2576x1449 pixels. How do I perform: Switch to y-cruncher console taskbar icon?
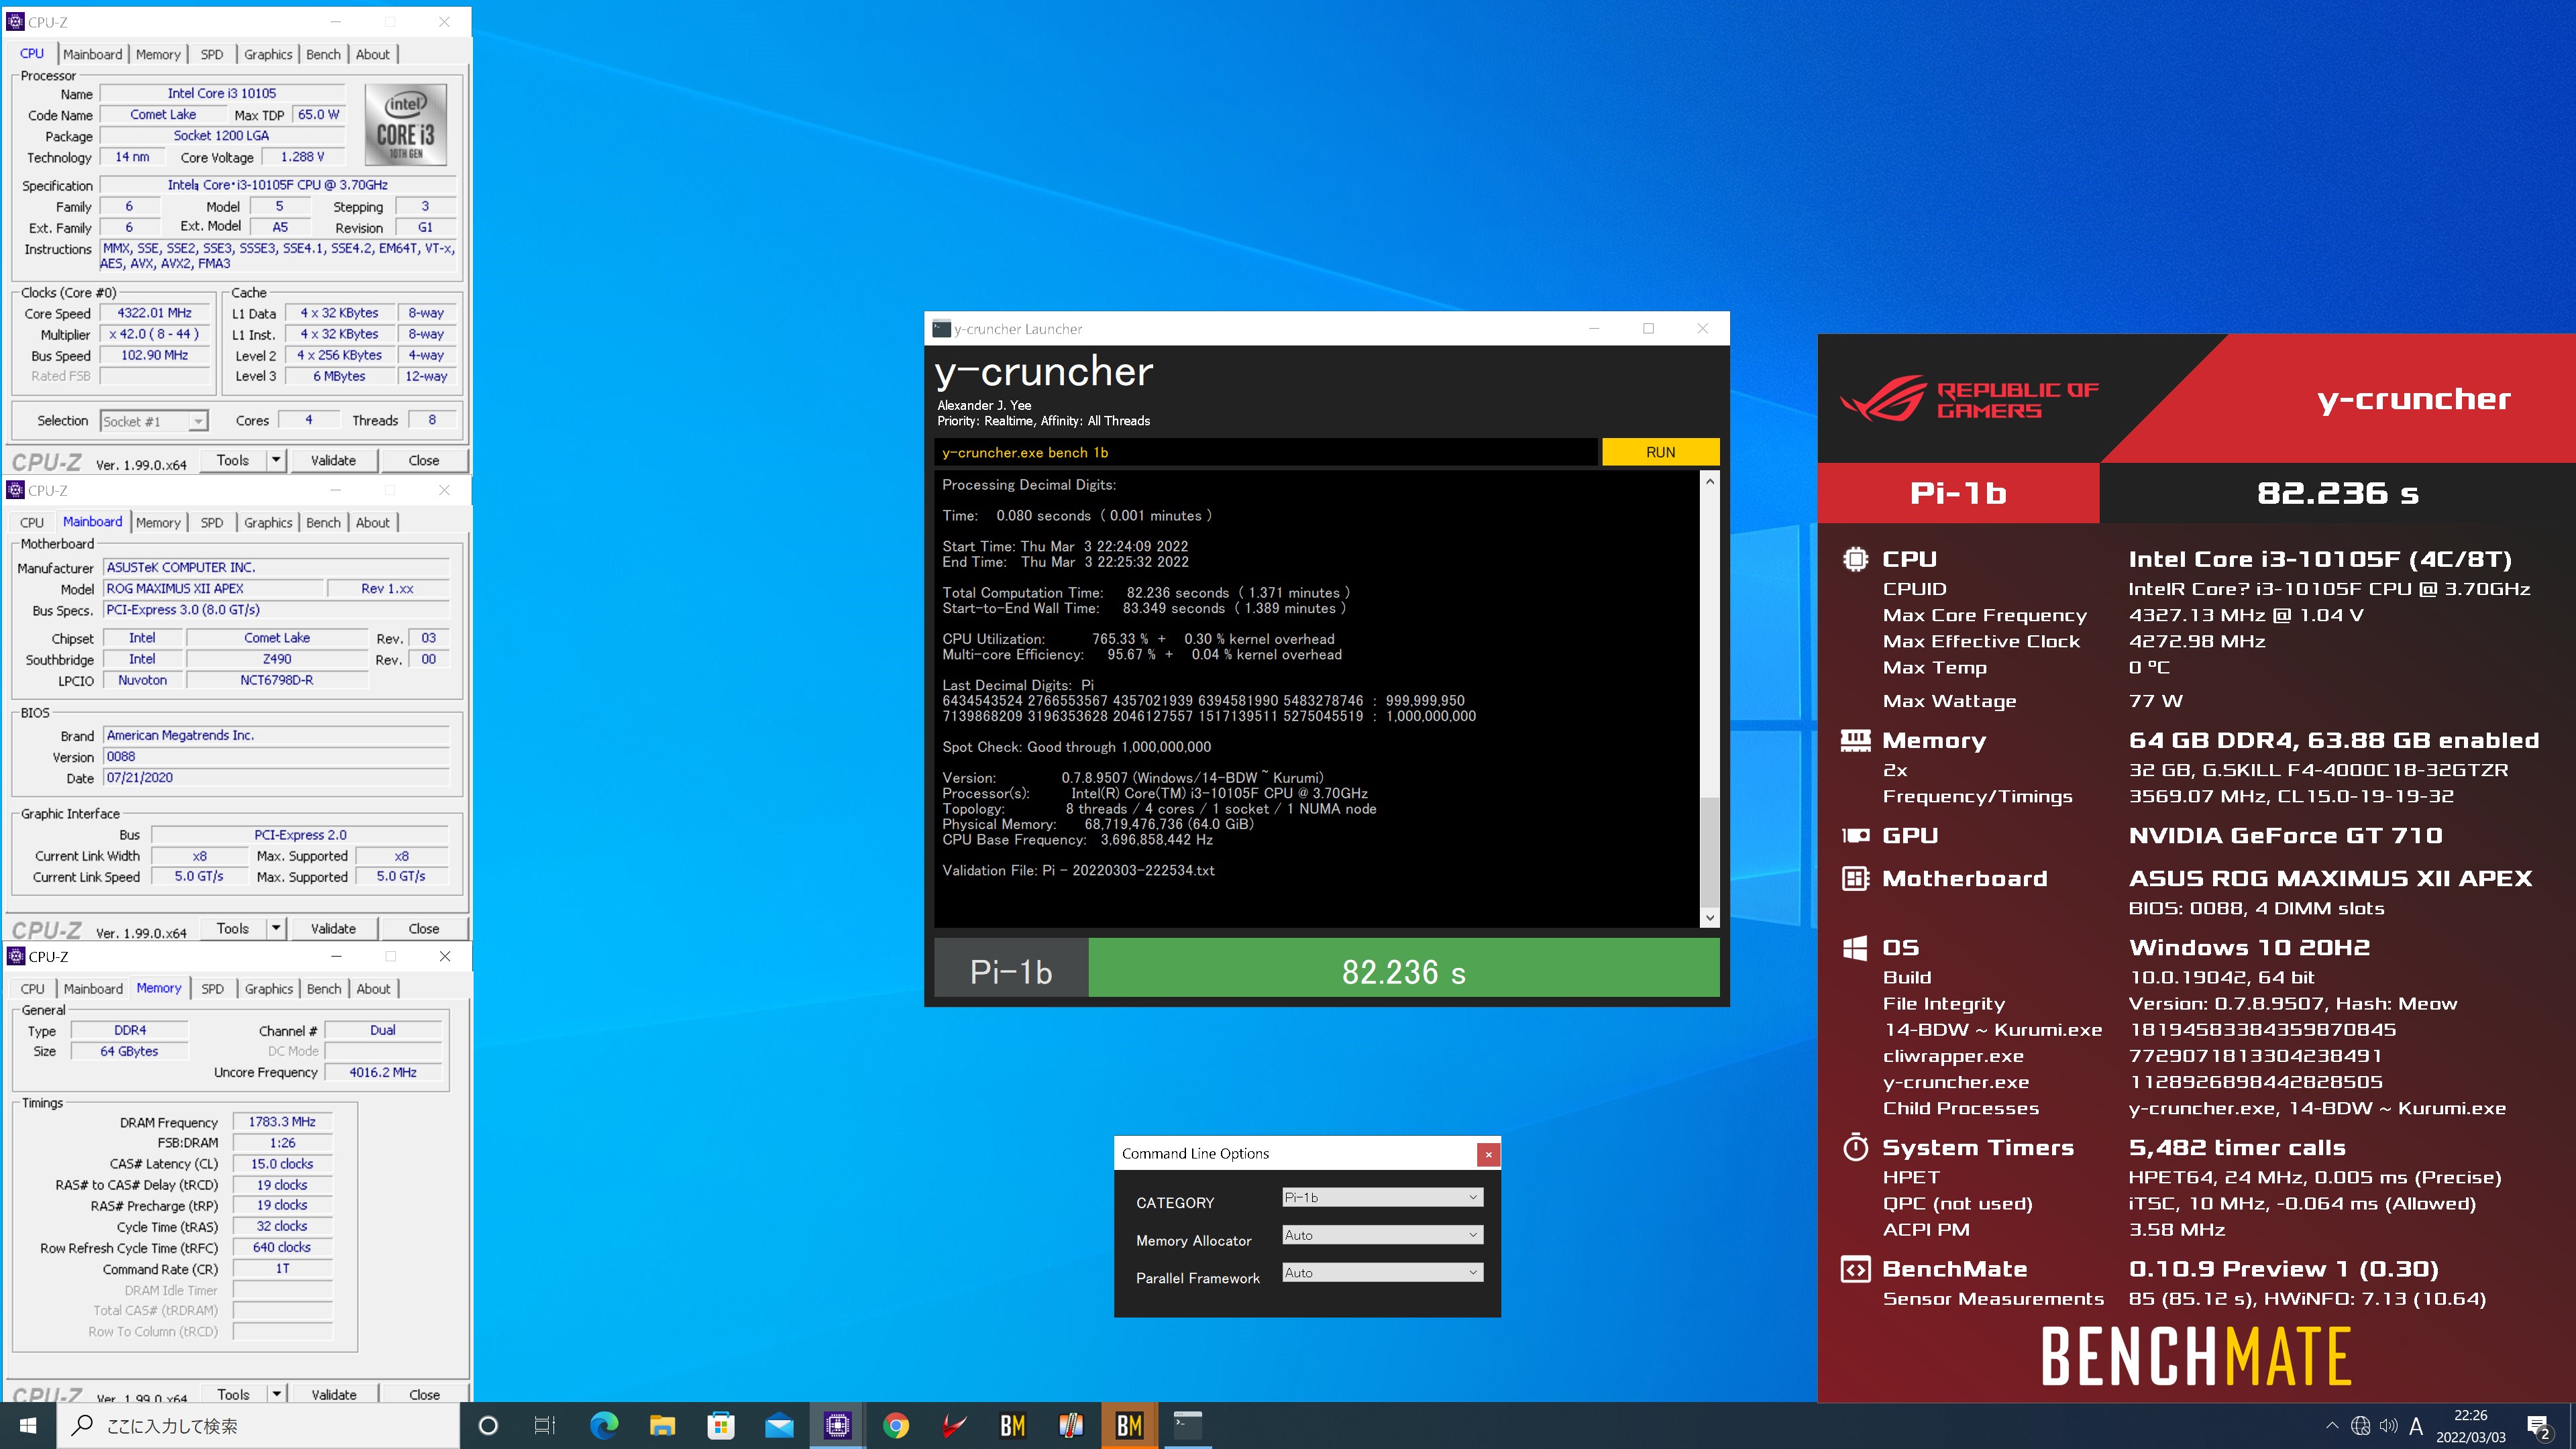coord(1187,1425)
